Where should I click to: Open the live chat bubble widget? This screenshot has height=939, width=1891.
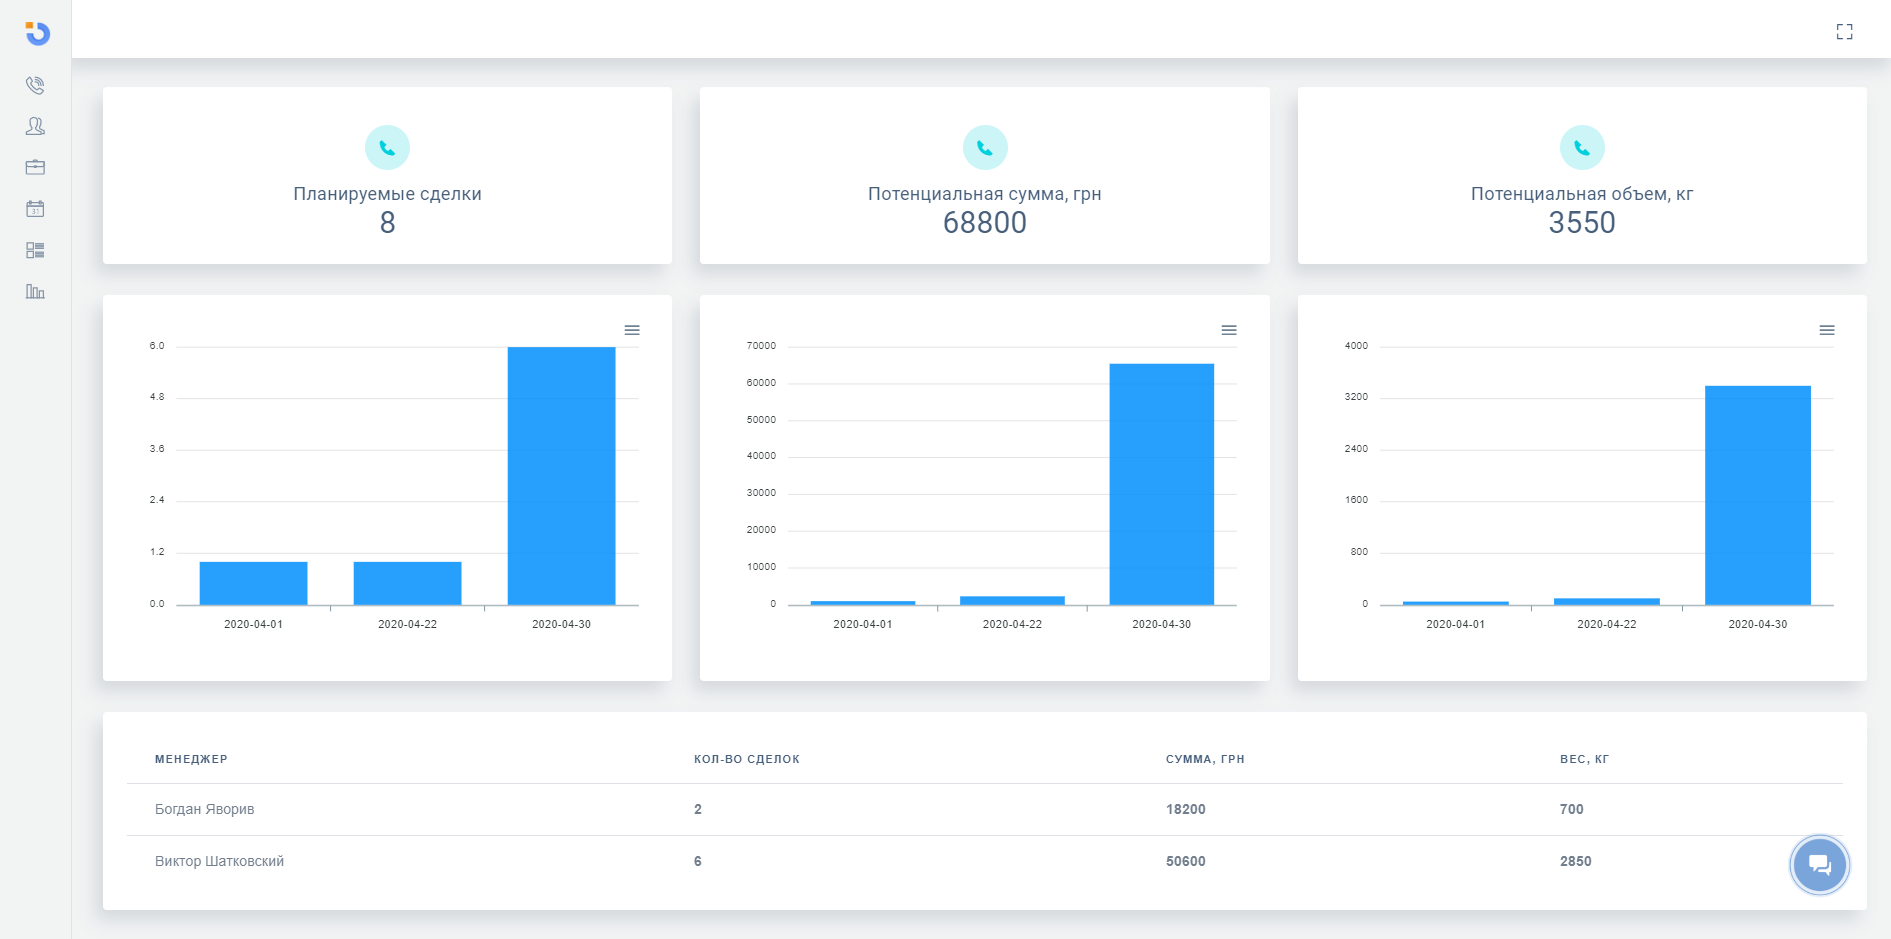tap(1819, 865)
